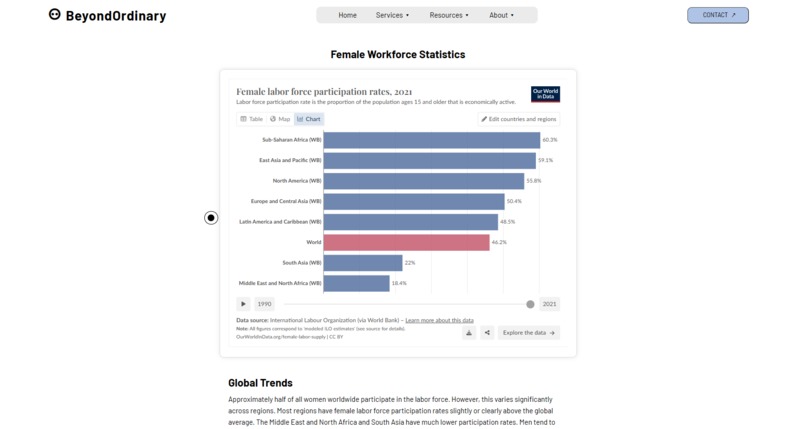
Task: Click the Explore the data button
Action: tap(529, 333)
